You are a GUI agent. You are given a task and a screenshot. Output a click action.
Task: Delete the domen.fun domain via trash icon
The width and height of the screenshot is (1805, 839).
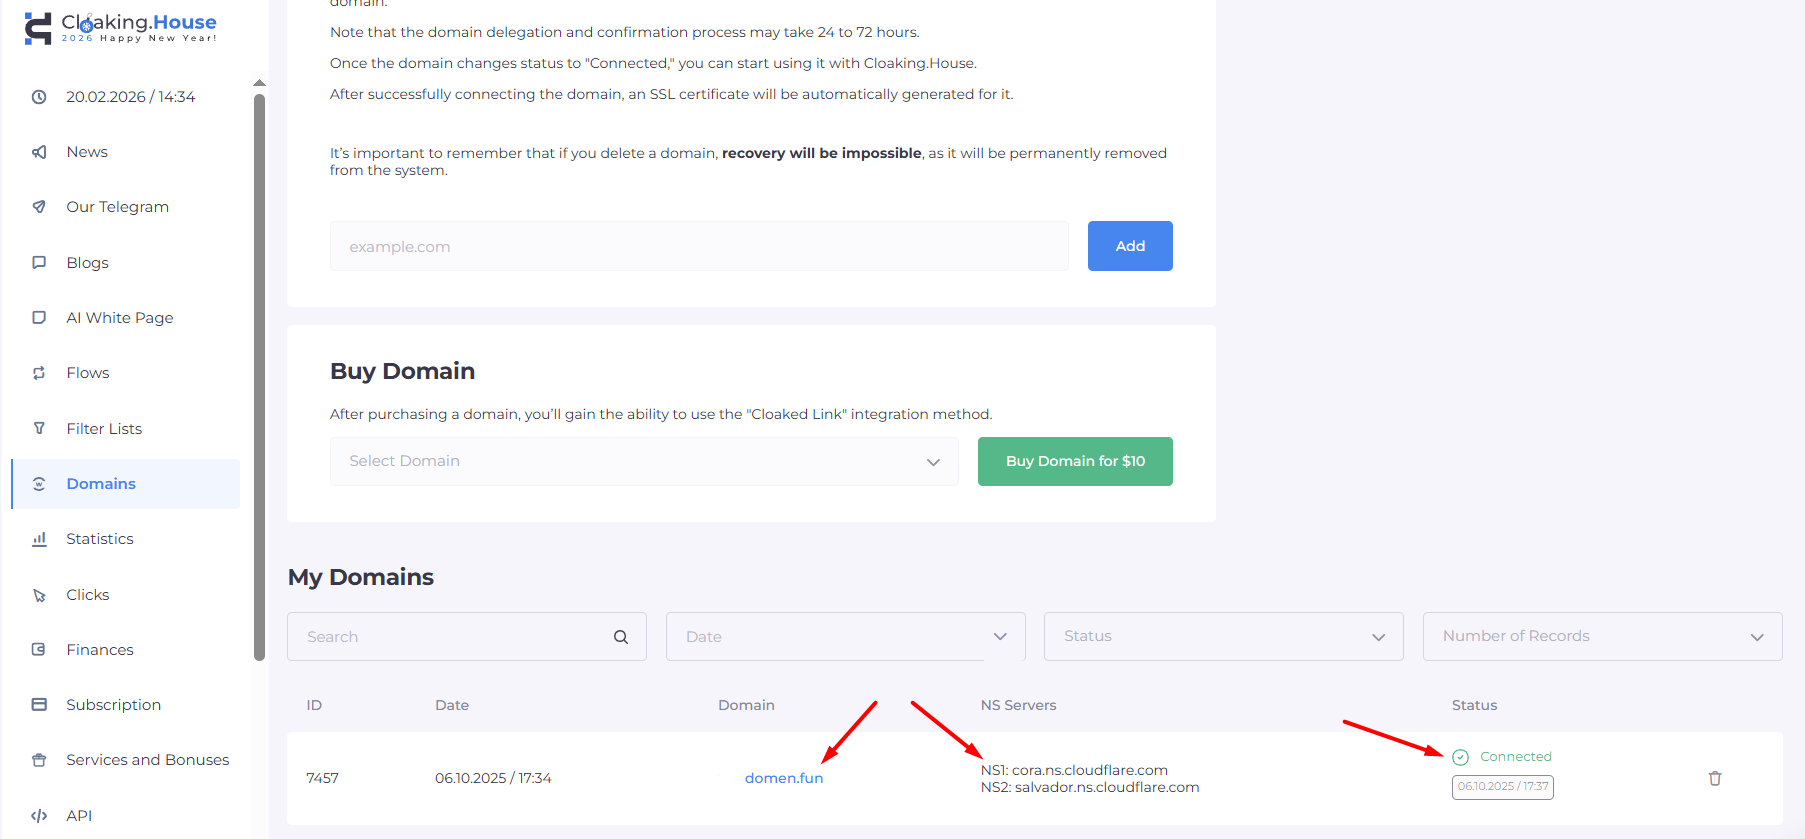click(1714, 778)
